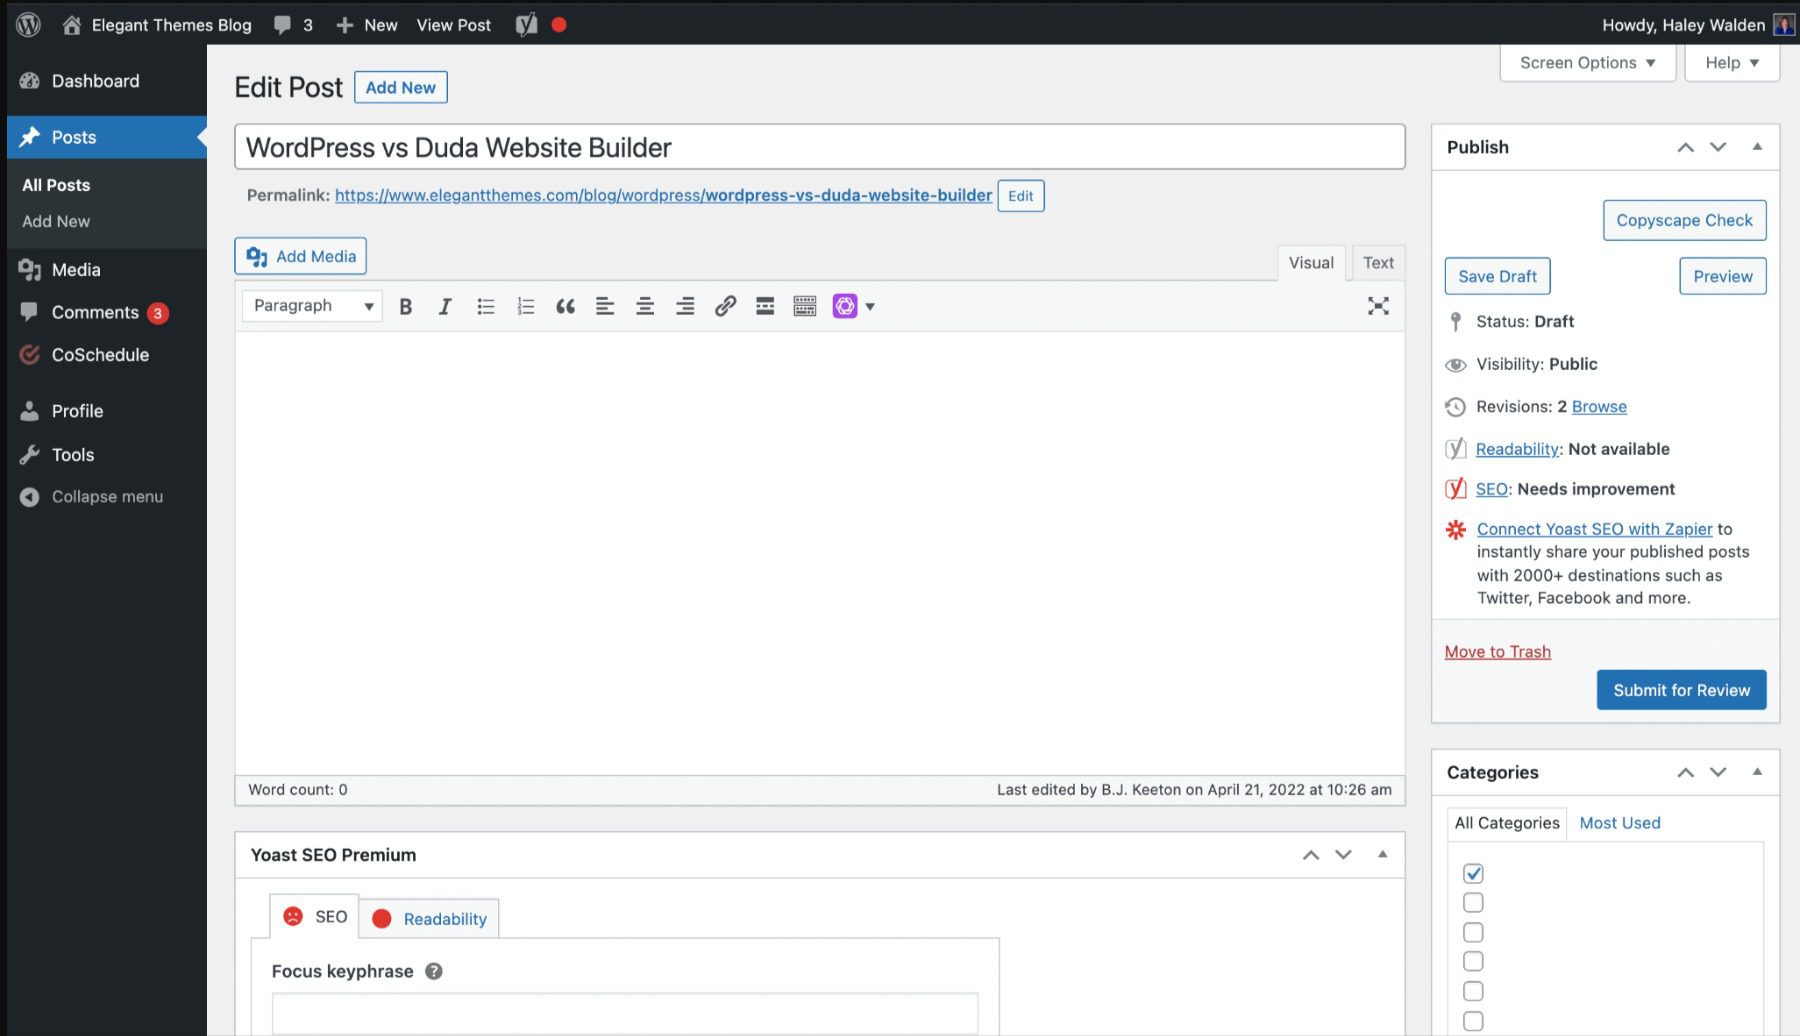Expand Screen Options panel
The width and height of the screenshot is (1800, 1036).
pos(1588,62)
